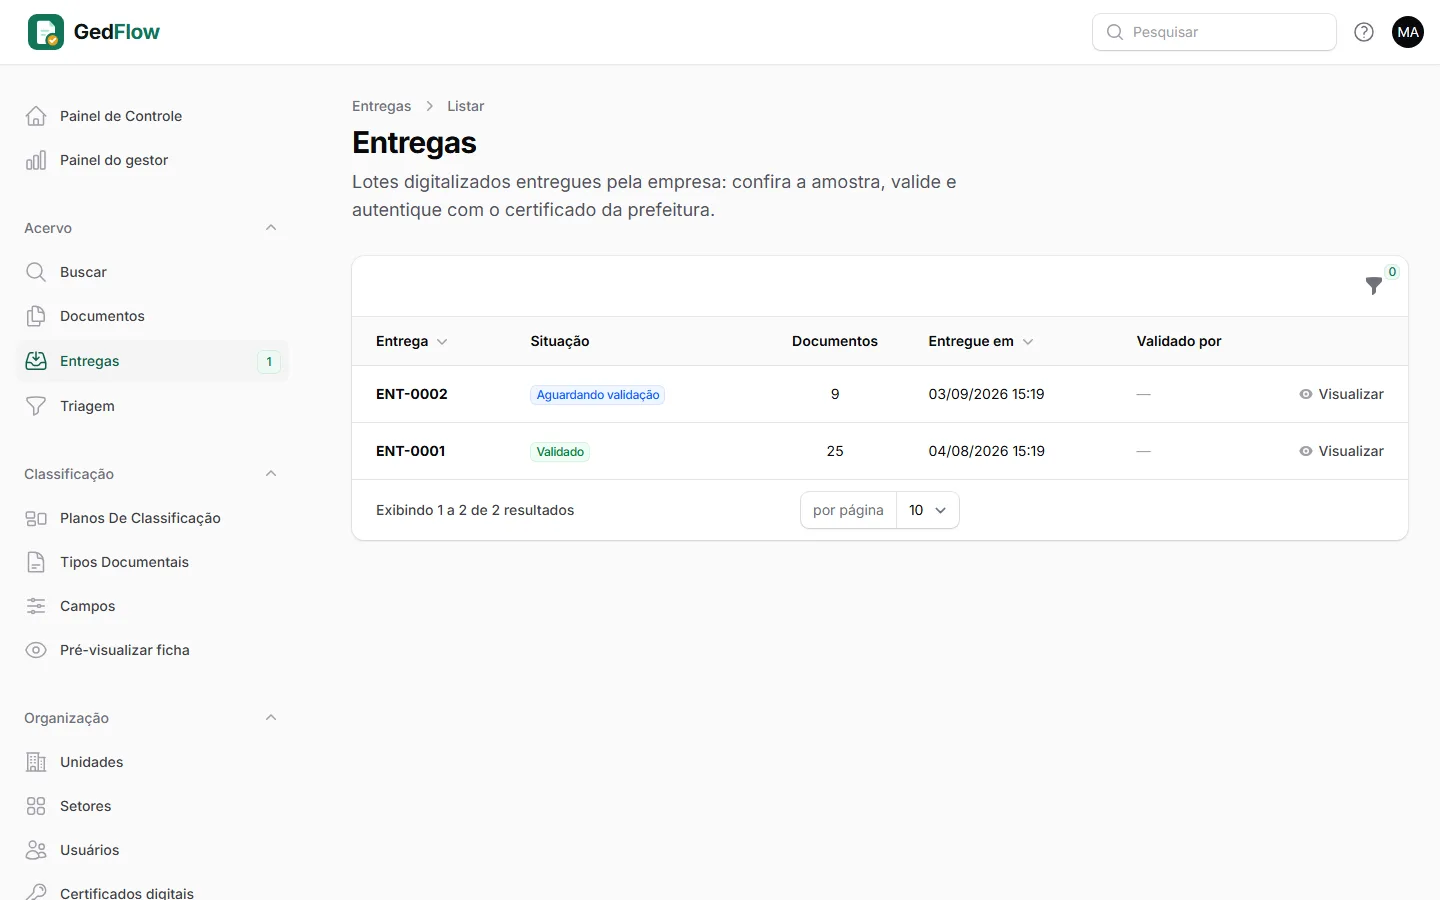
Task: Open Pré-visualizar ficha eye icon
Action: (x=36, y=650)
